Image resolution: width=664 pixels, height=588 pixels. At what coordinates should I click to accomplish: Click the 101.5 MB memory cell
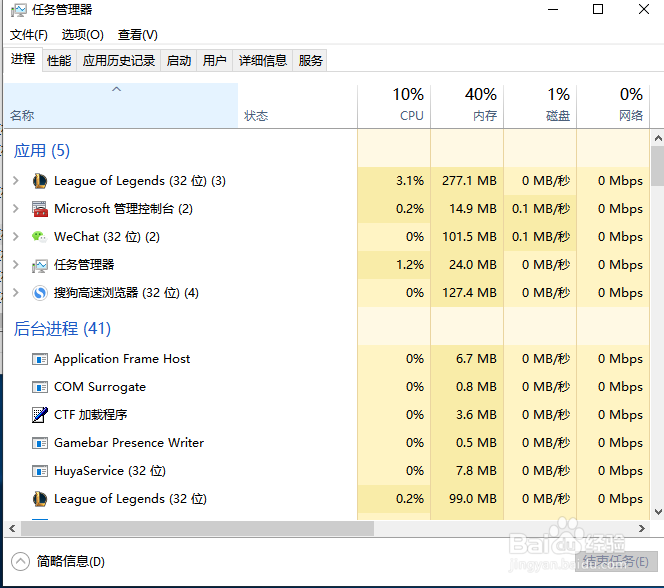469,237
